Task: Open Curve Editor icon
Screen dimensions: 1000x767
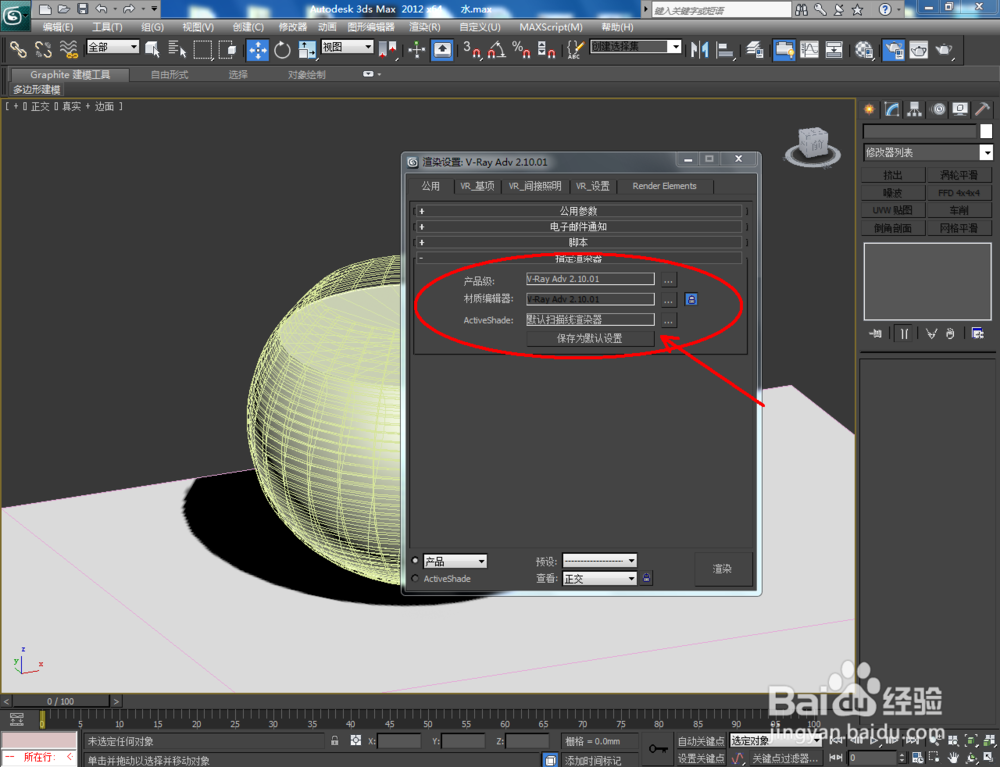Action: pos(809,49)
